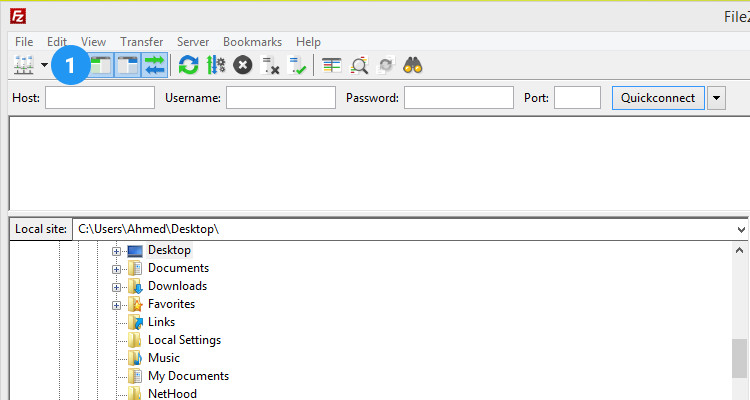
Task: Select the Downloads folder in the tree
Action: [x=177, y=286]
